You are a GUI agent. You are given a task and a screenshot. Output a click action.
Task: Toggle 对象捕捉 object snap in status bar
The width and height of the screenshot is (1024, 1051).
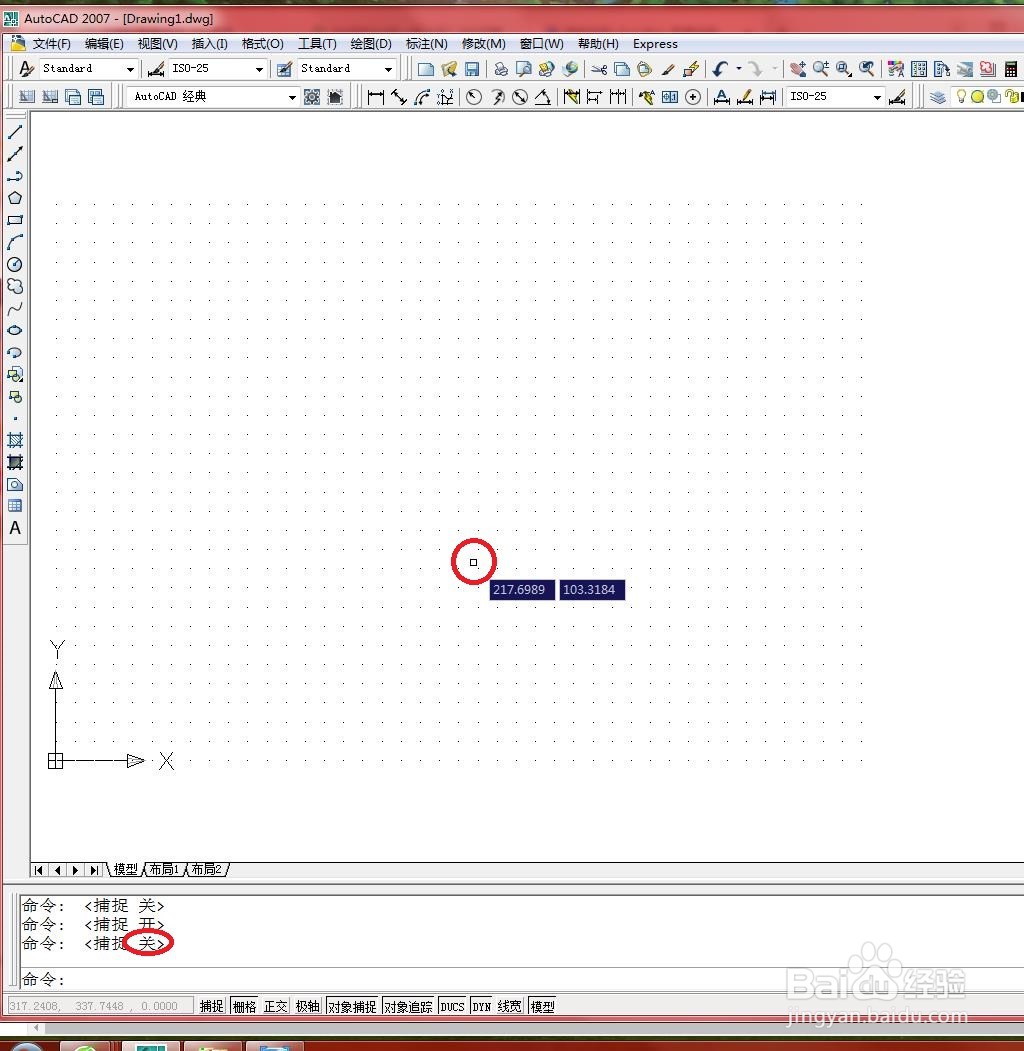click(352, 1006)
